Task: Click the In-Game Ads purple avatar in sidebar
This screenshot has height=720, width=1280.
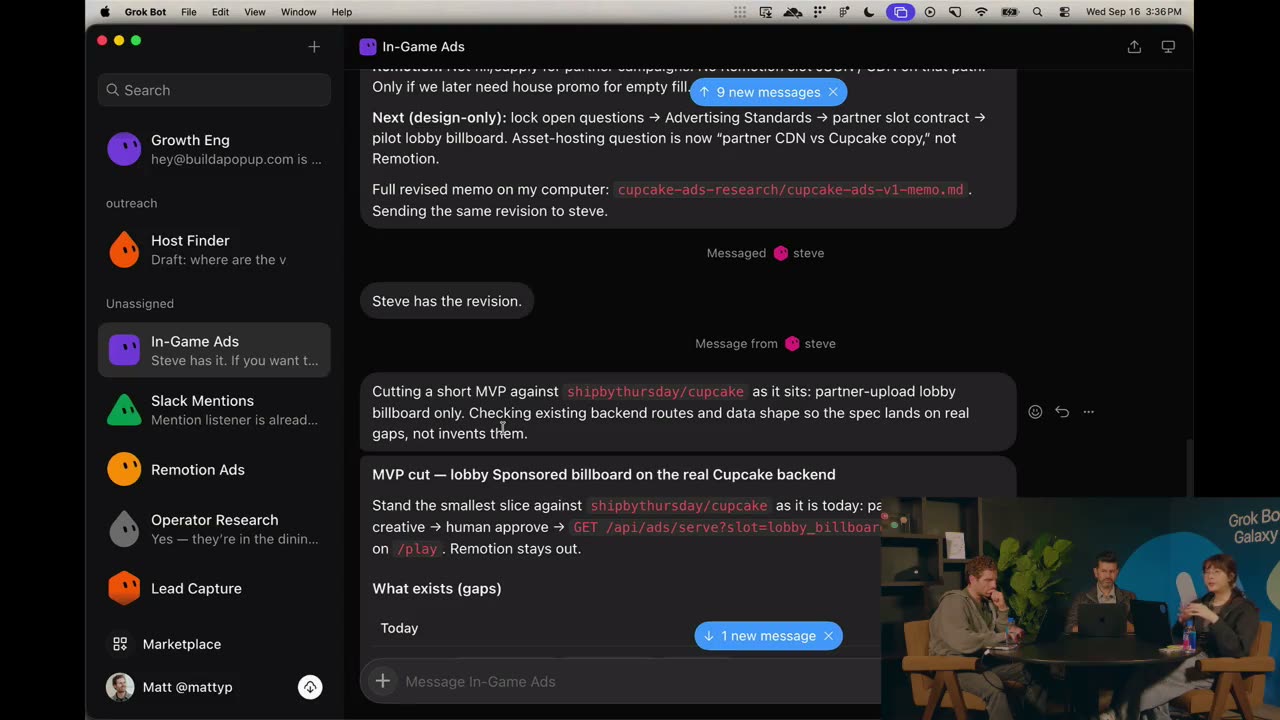Action: tap(124, 350)
